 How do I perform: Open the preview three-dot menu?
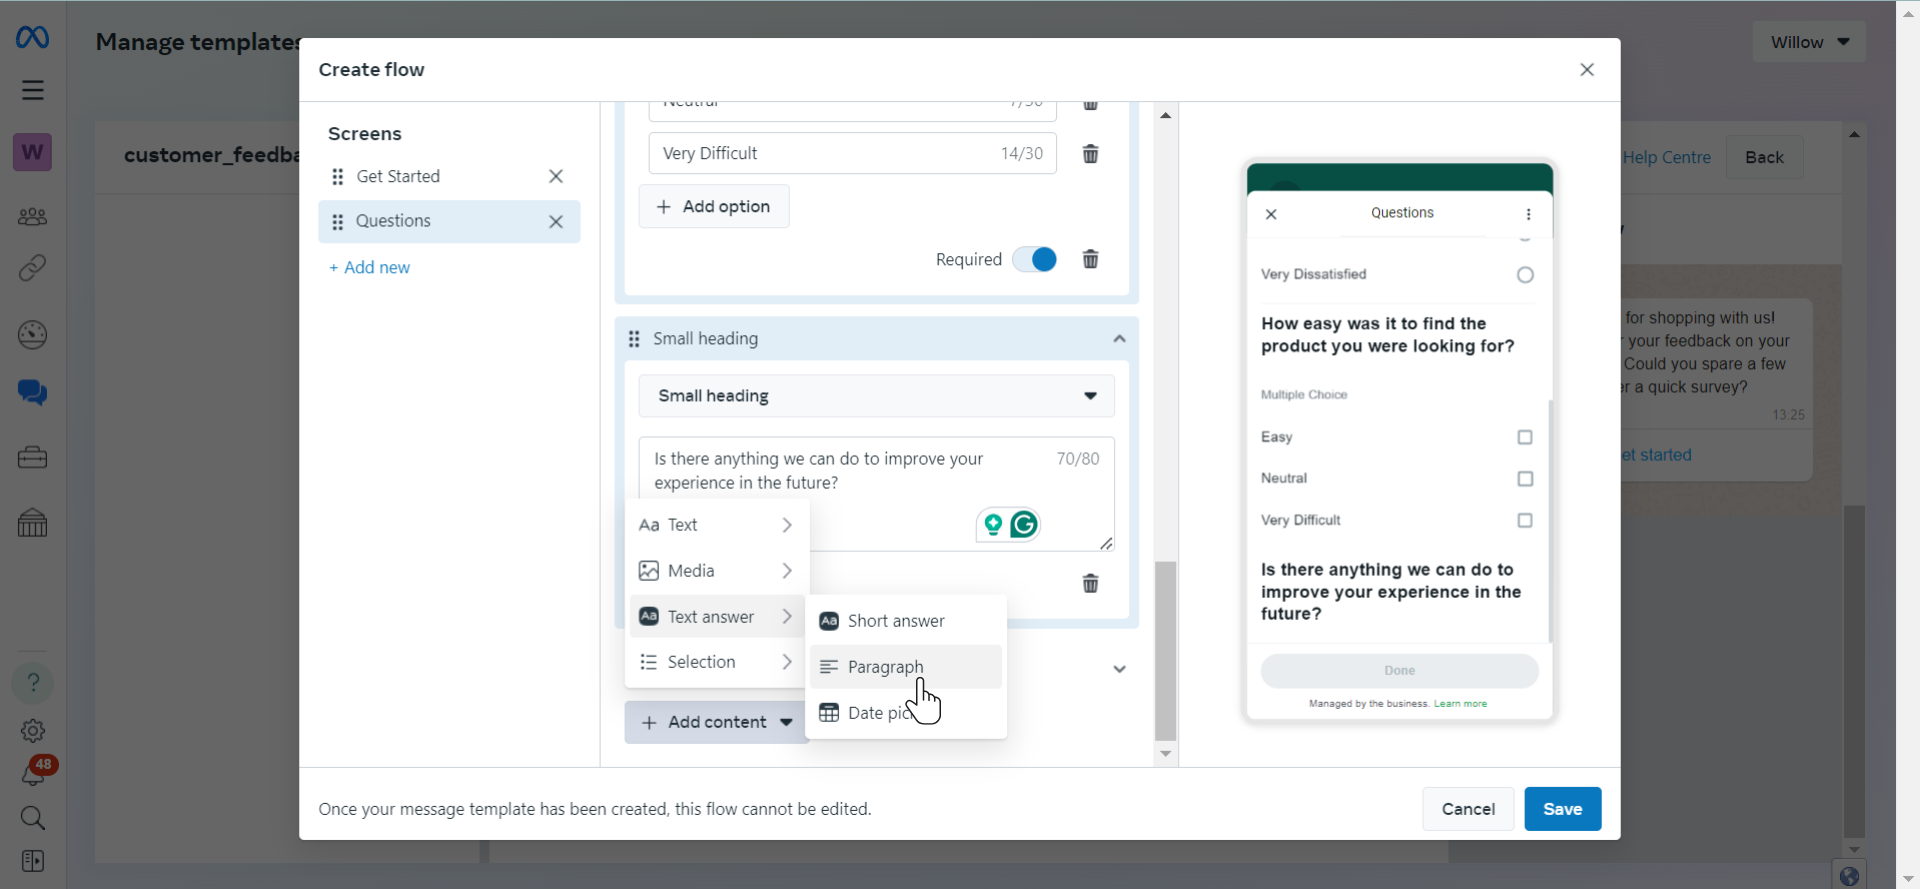[x=1528, y=214]
